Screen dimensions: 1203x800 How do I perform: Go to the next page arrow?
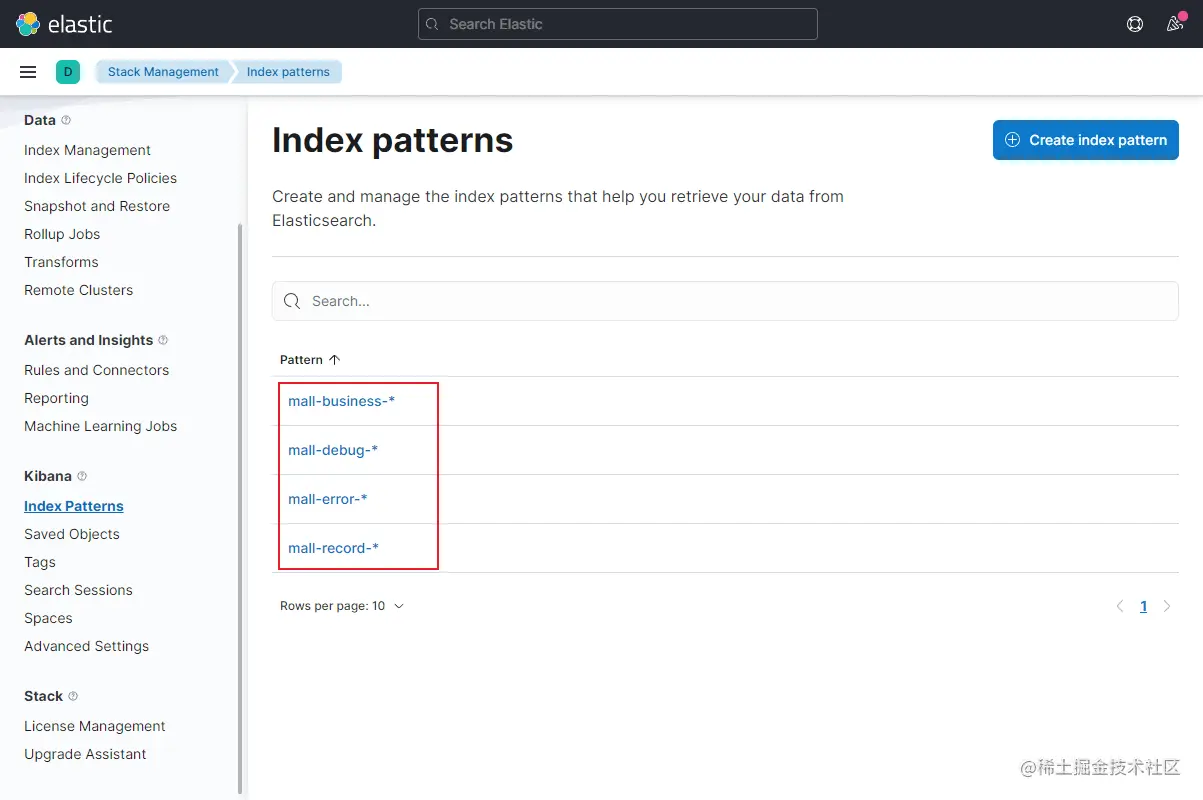tap(1167, 606)
